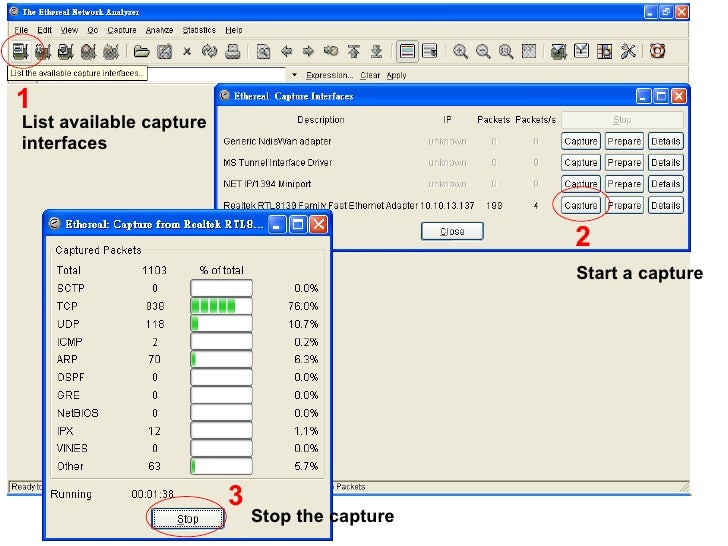Click the Zoom in magnifier icon
The image size is (728, 546).
[x=460, y=51]
